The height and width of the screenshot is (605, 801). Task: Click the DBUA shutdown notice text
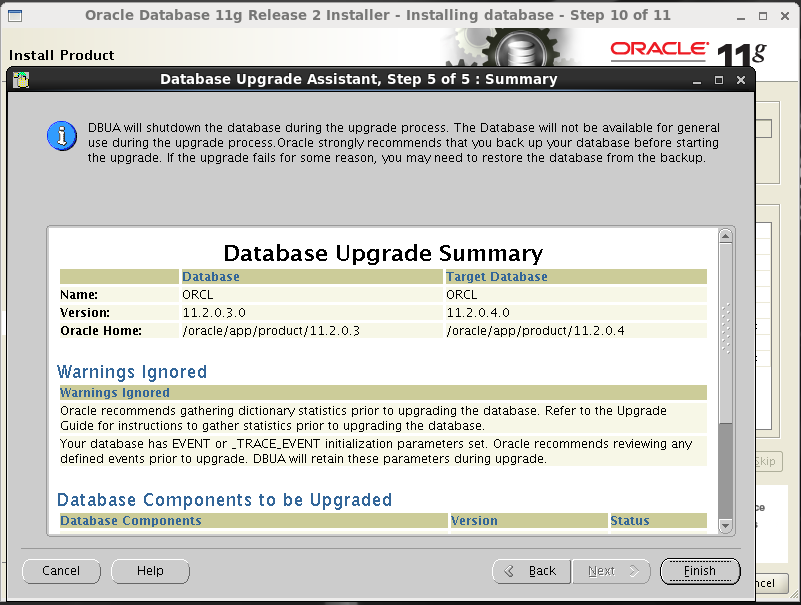click(404, 143)
